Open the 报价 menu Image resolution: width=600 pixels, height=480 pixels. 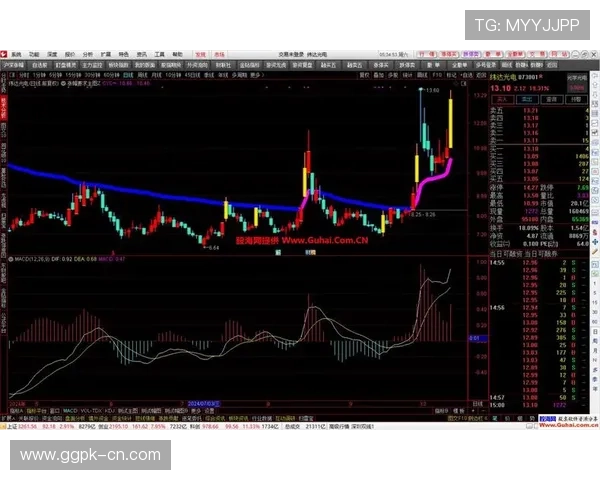pyautogui.click(x=70, y=55)
